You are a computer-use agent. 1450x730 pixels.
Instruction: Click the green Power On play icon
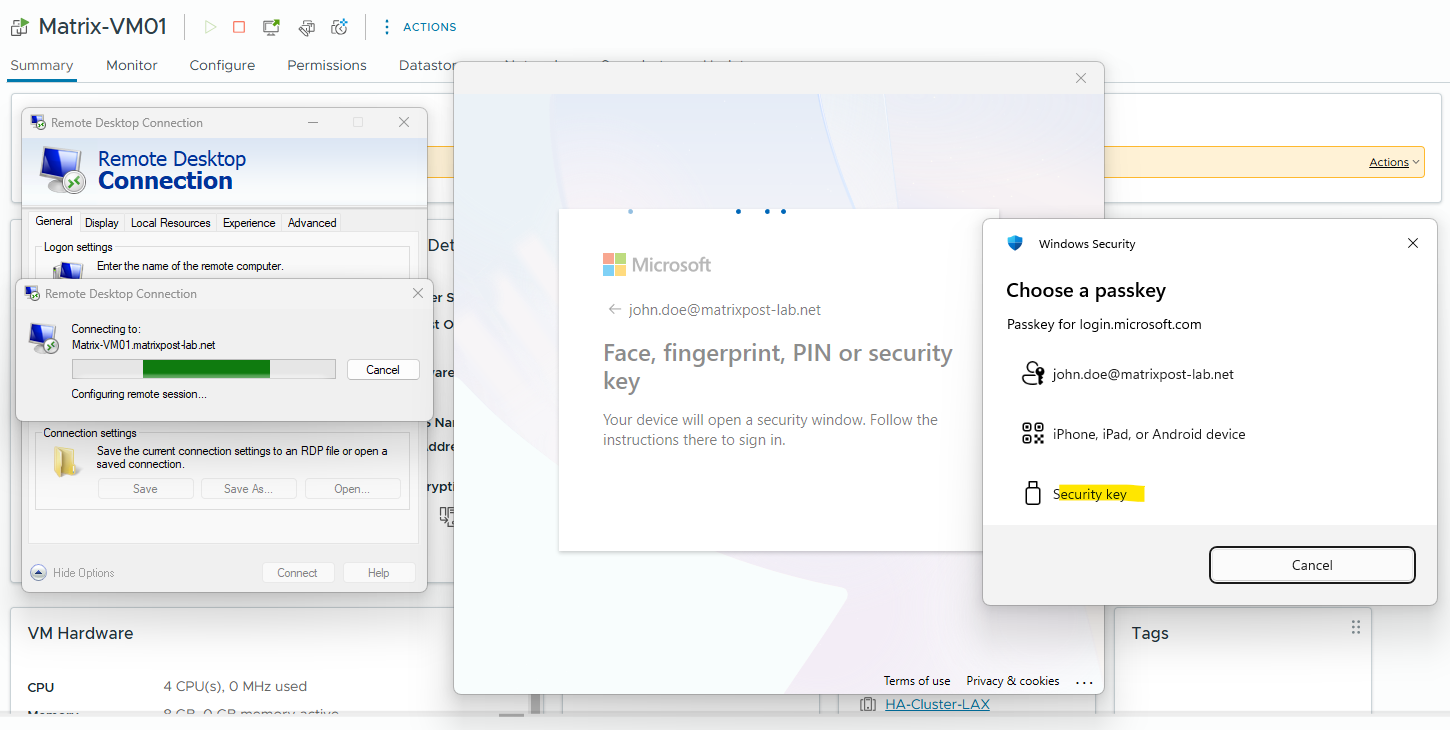point(210,27)
